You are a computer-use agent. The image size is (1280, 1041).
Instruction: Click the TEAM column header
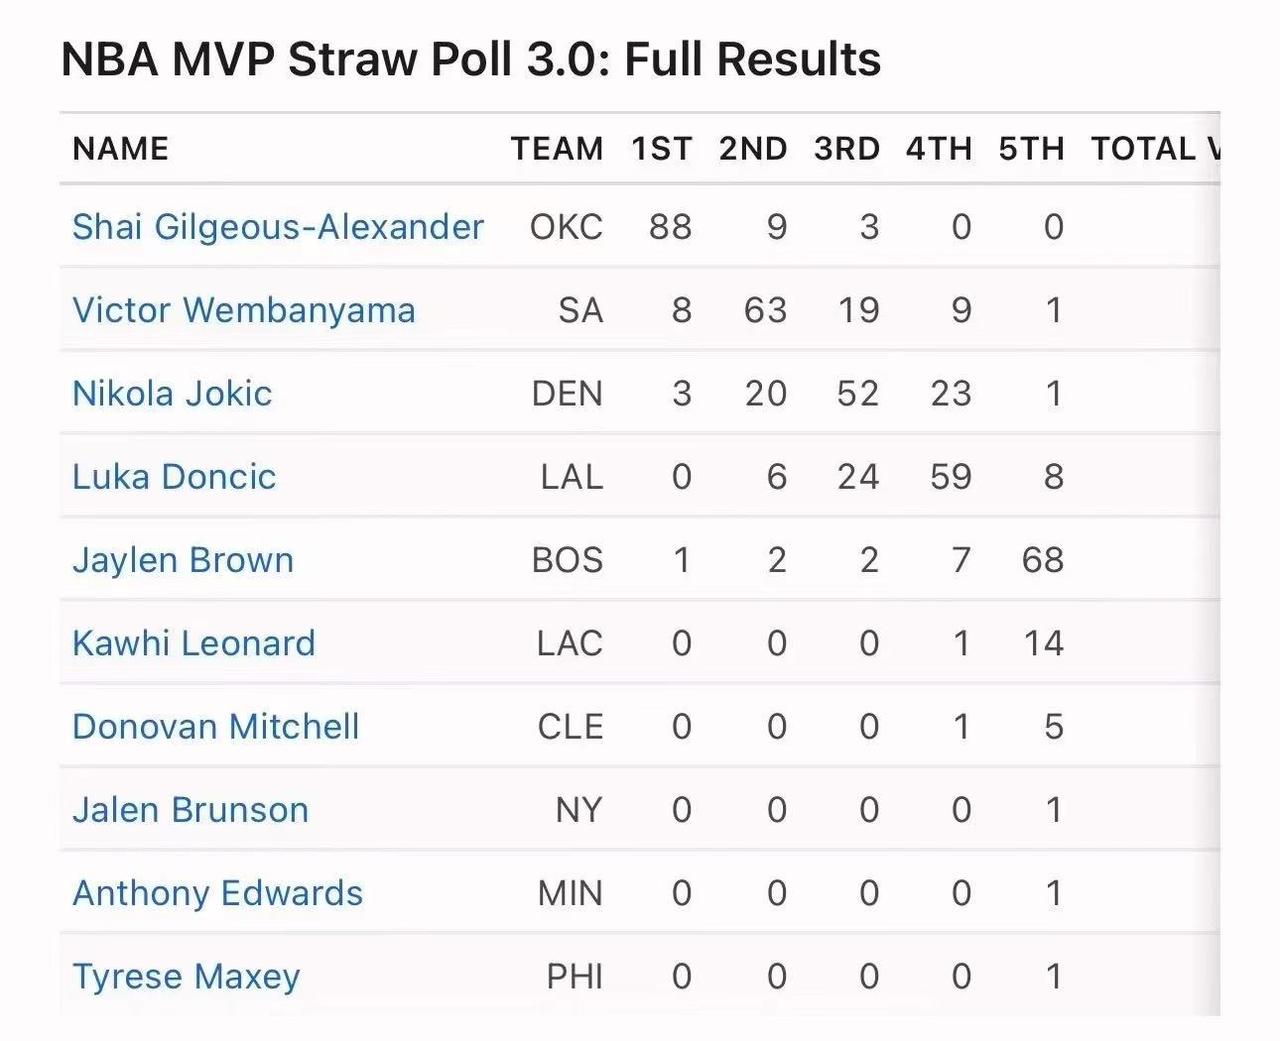tap(557, 149)
